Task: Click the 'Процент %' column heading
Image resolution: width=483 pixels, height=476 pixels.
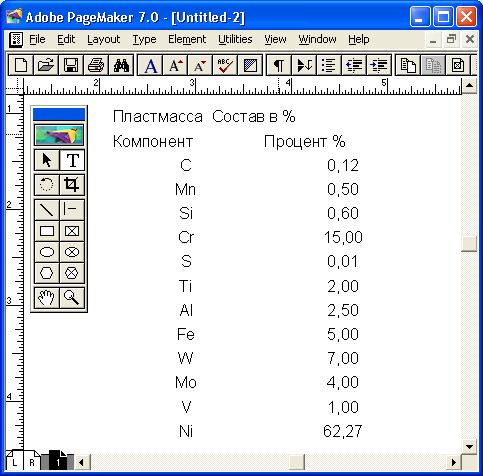Action: [x=305, y=141]
